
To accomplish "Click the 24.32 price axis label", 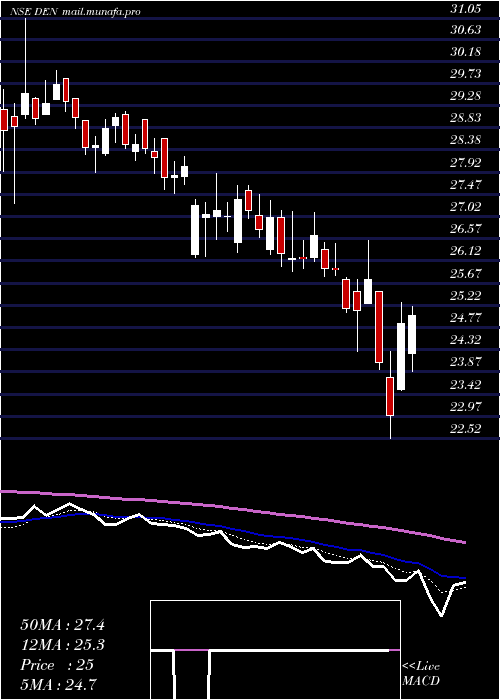I will (465, 340).
